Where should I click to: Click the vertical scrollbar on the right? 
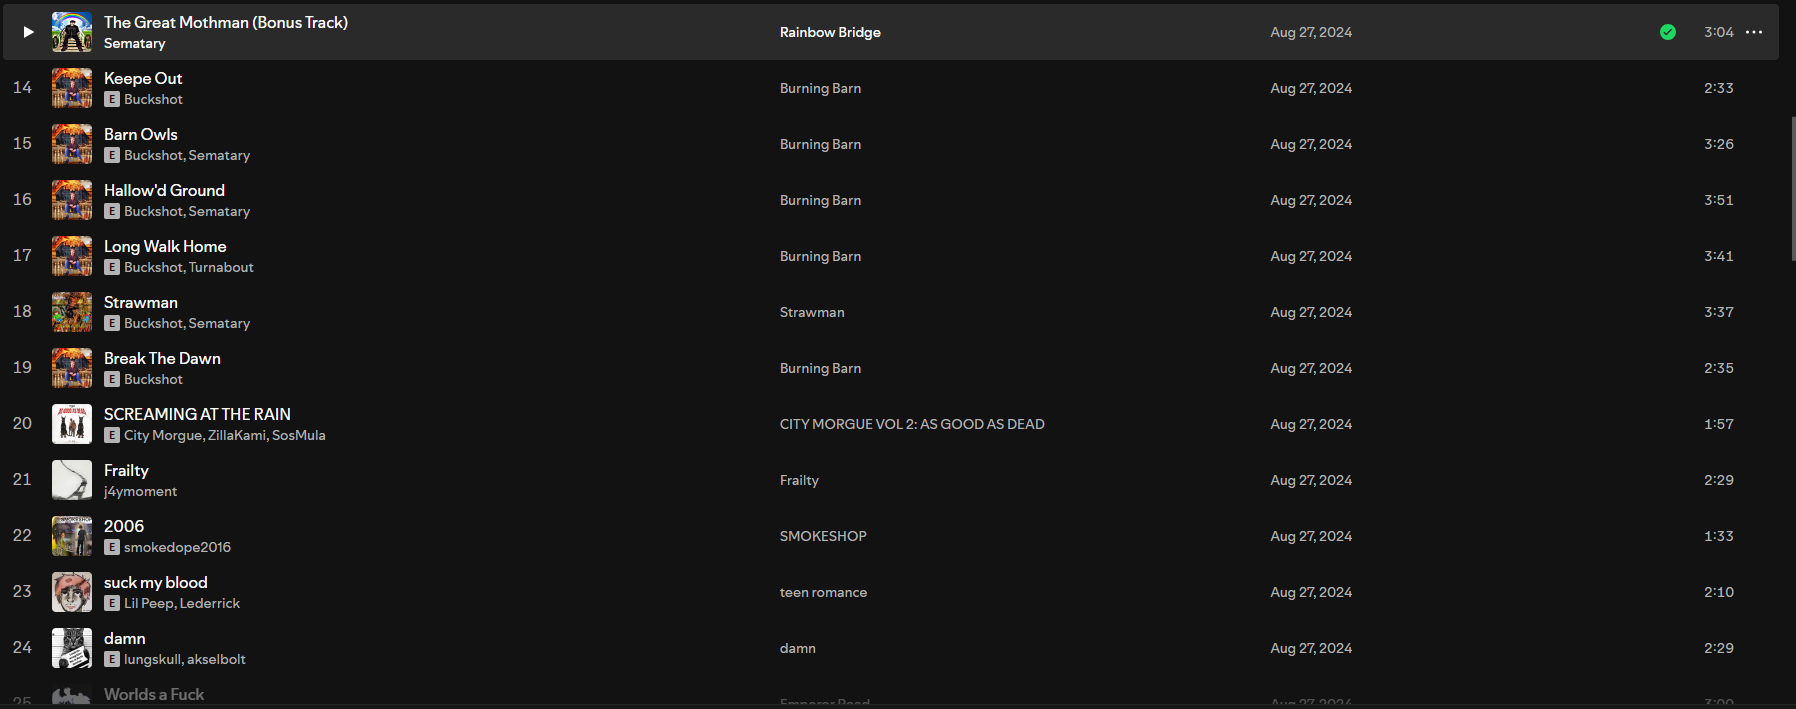pyautogui.click(x=1792, y=190)
